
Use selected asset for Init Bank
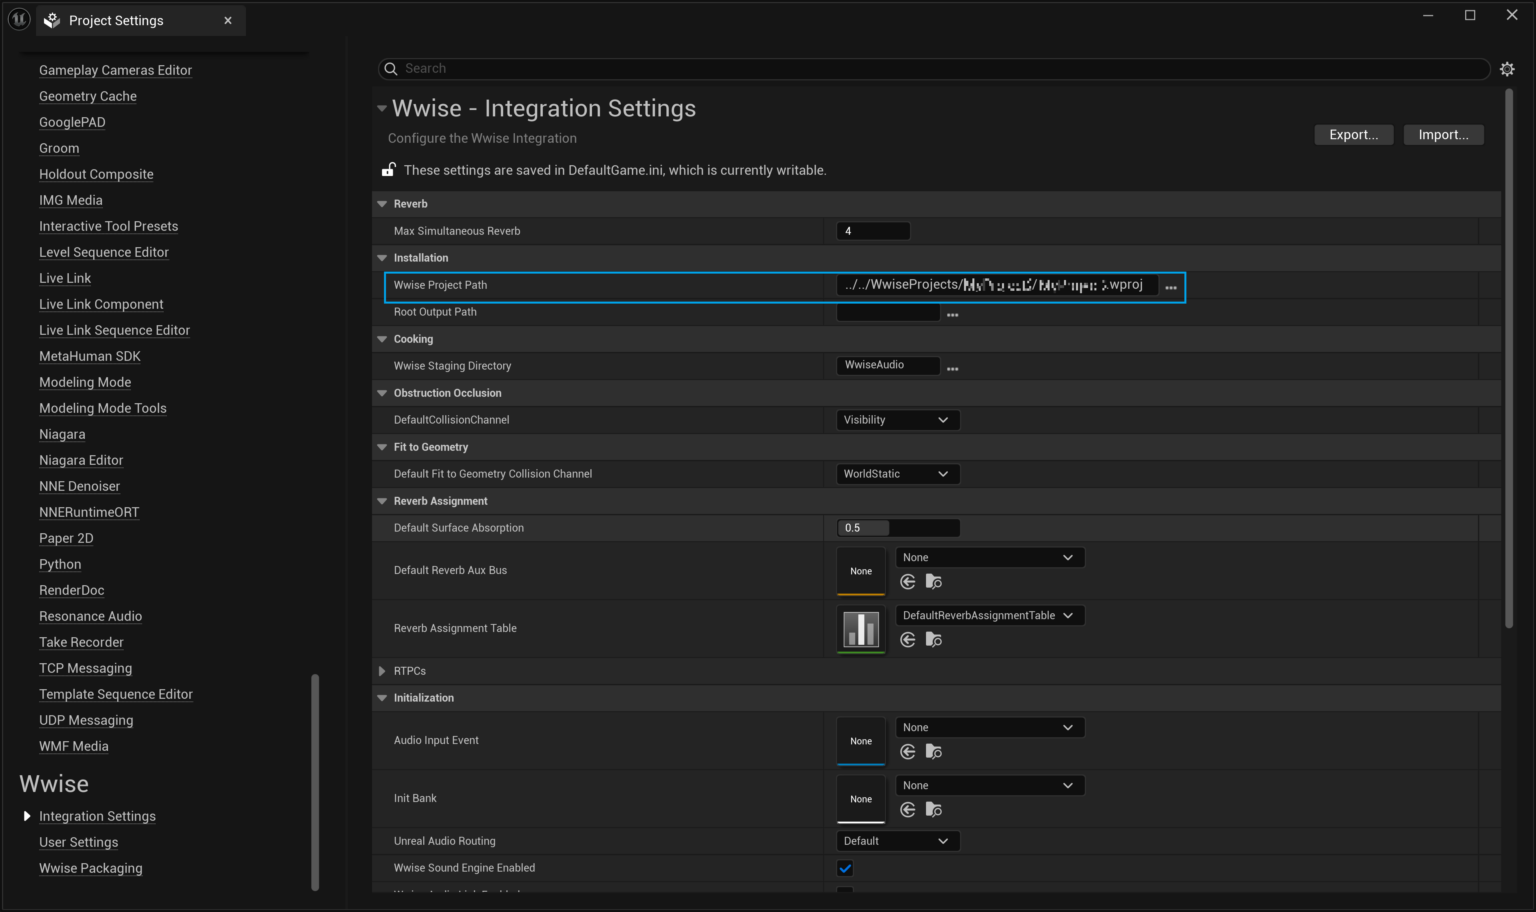point(907,809)
